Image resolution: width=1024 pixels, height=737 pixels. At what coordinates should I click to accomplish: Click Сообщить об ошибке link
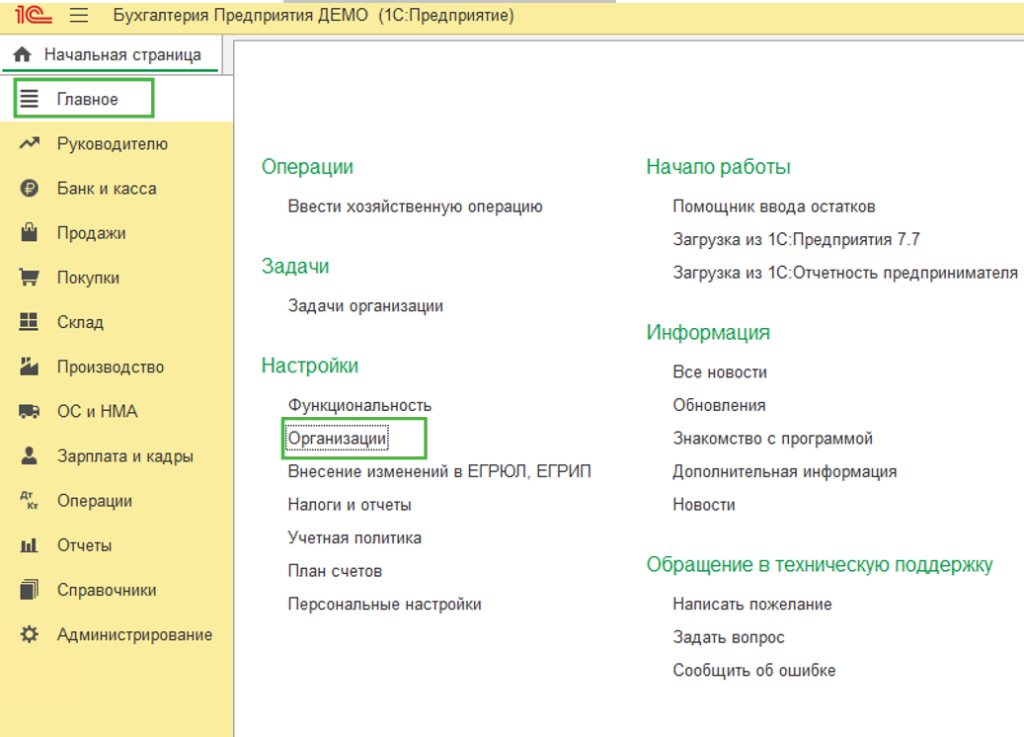(x=754, y=670)
